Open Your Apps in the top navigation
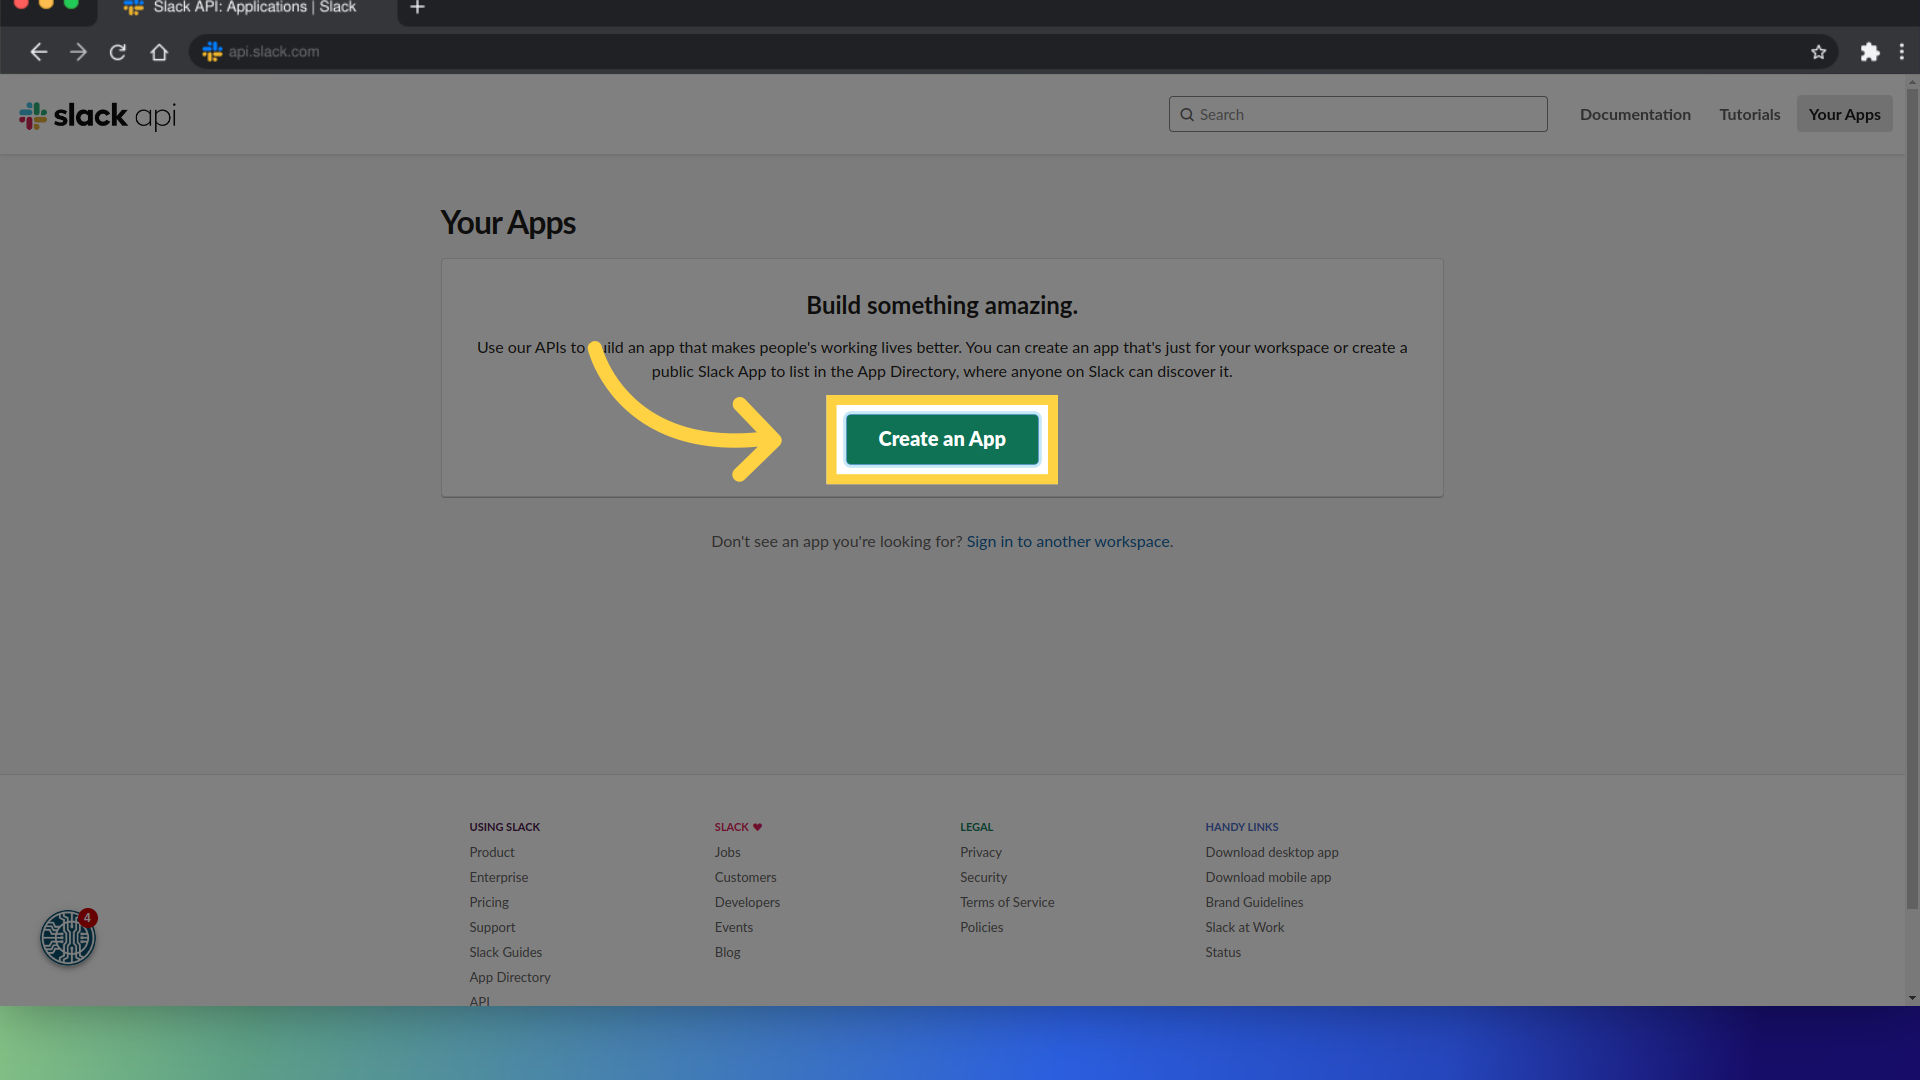 [x=1844, y=114]
